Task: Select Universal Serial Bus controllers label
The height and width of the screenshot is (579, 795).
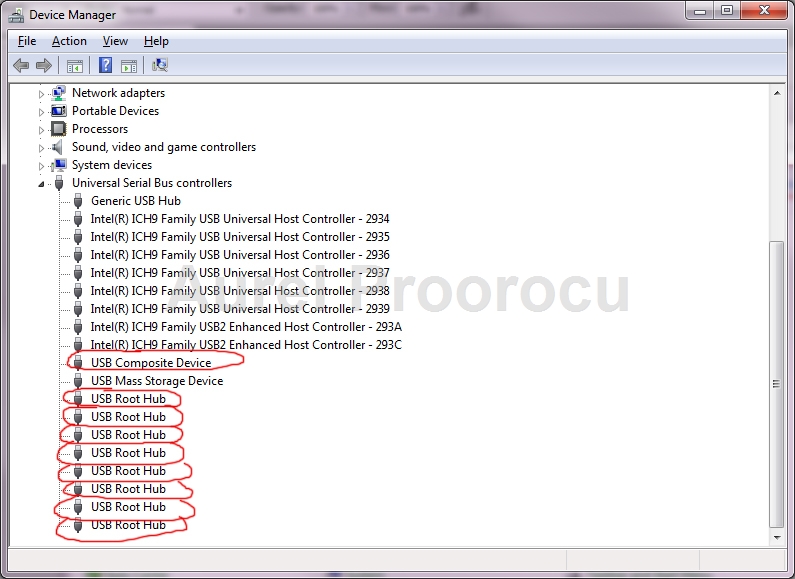Action: click(x=152, y=183)
